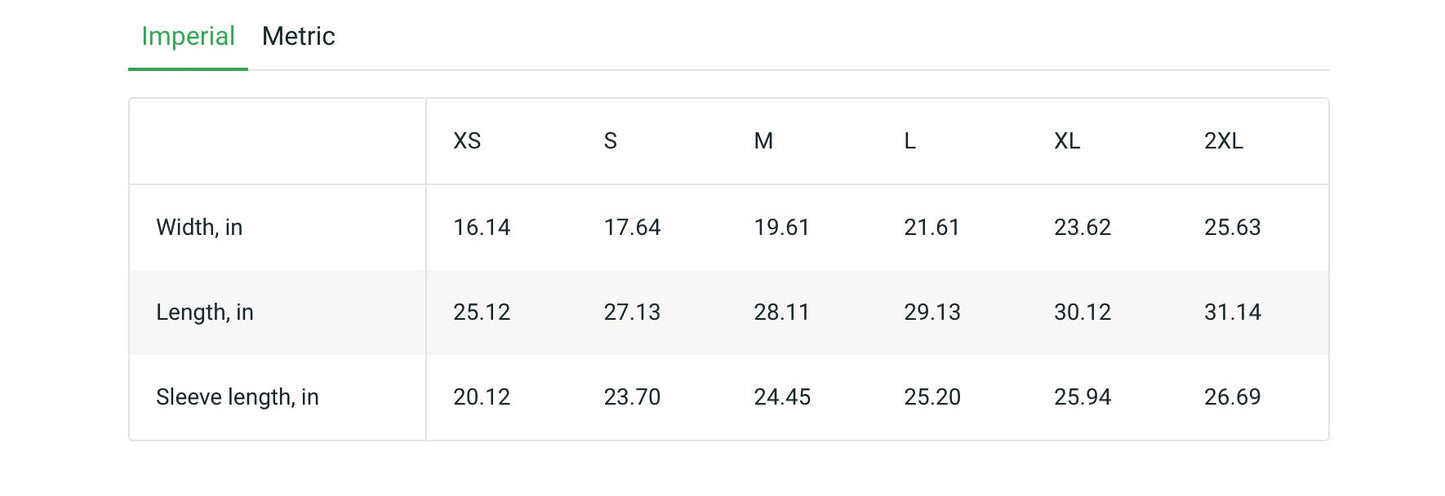Click the 27.13 length value for S
The image size is (1445, 496).
click(632, 313)
